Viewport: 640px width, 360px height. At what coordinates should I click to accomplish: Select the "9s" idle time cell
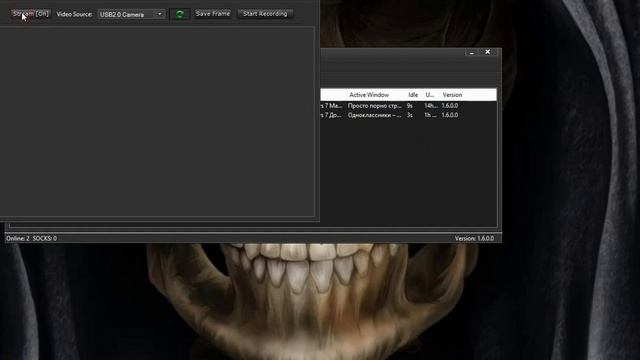click(x=410, y=106)
